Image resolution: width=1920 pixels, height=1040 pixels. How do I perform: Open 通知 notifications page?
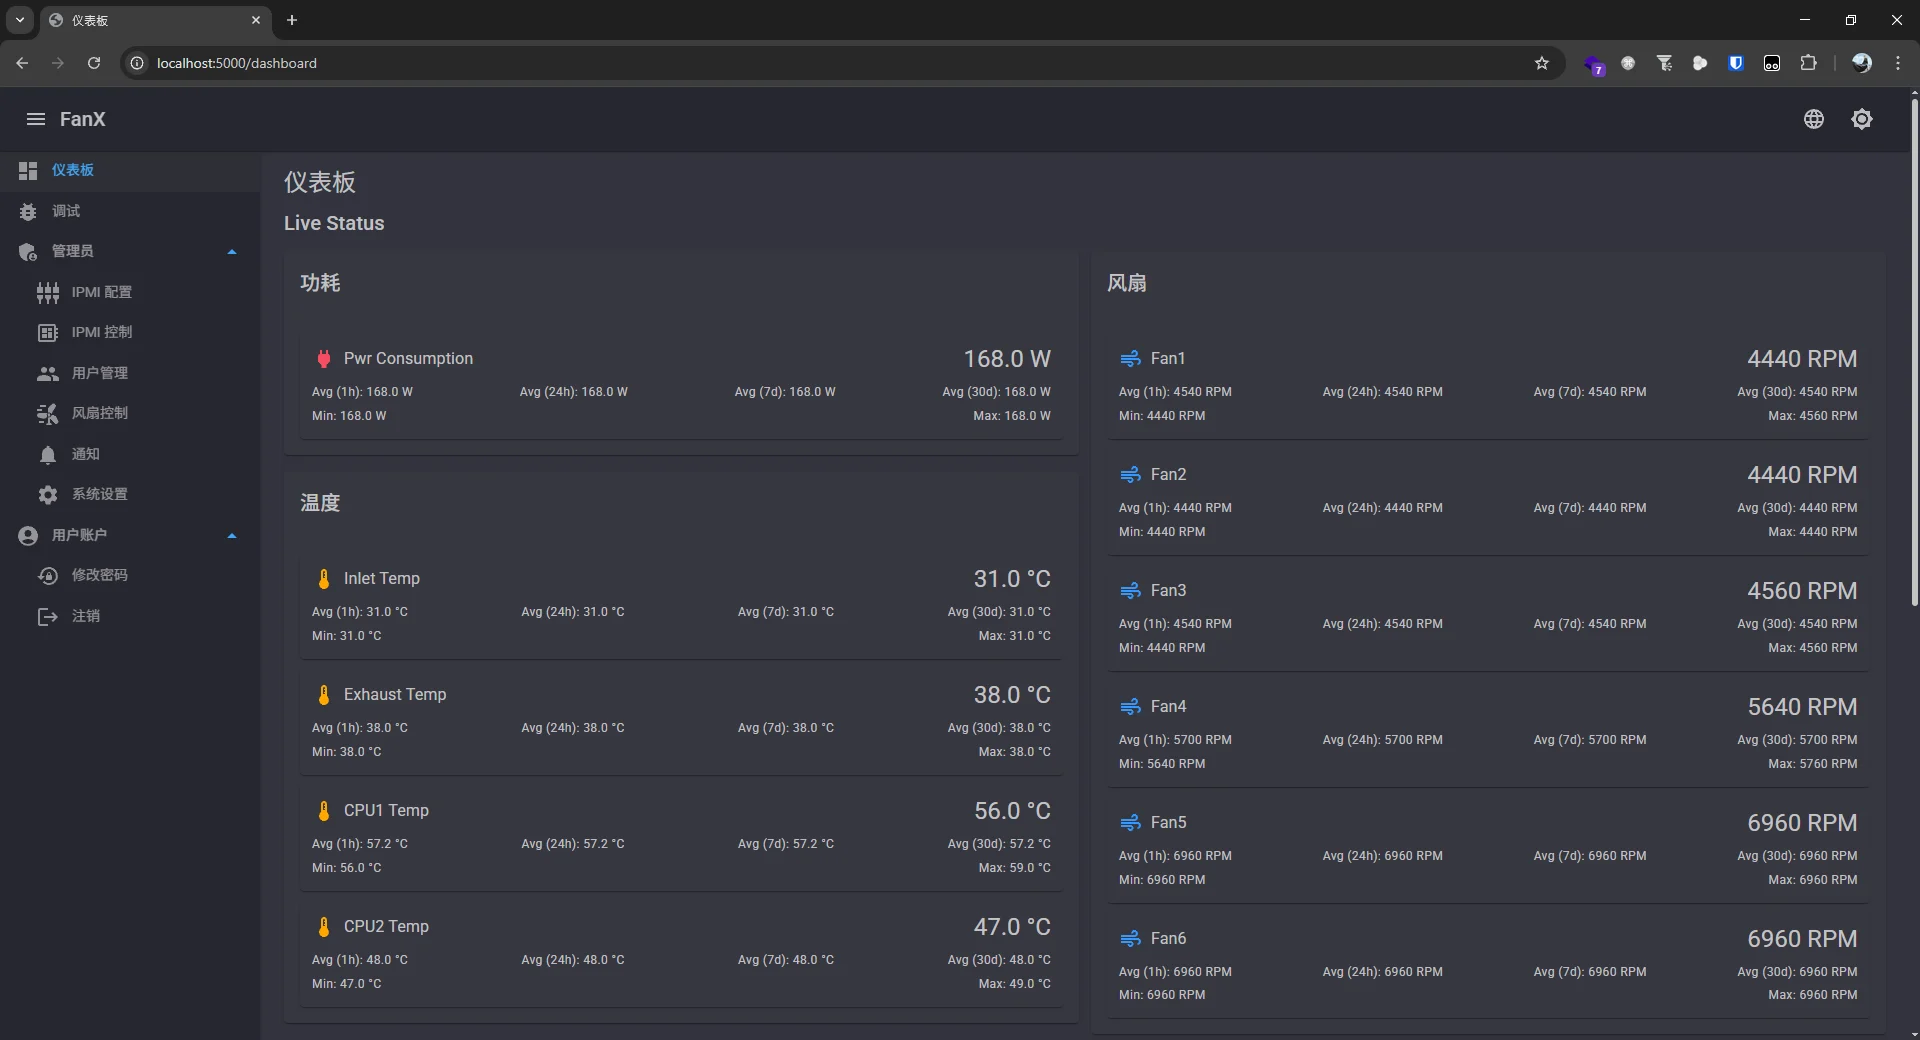130,454
